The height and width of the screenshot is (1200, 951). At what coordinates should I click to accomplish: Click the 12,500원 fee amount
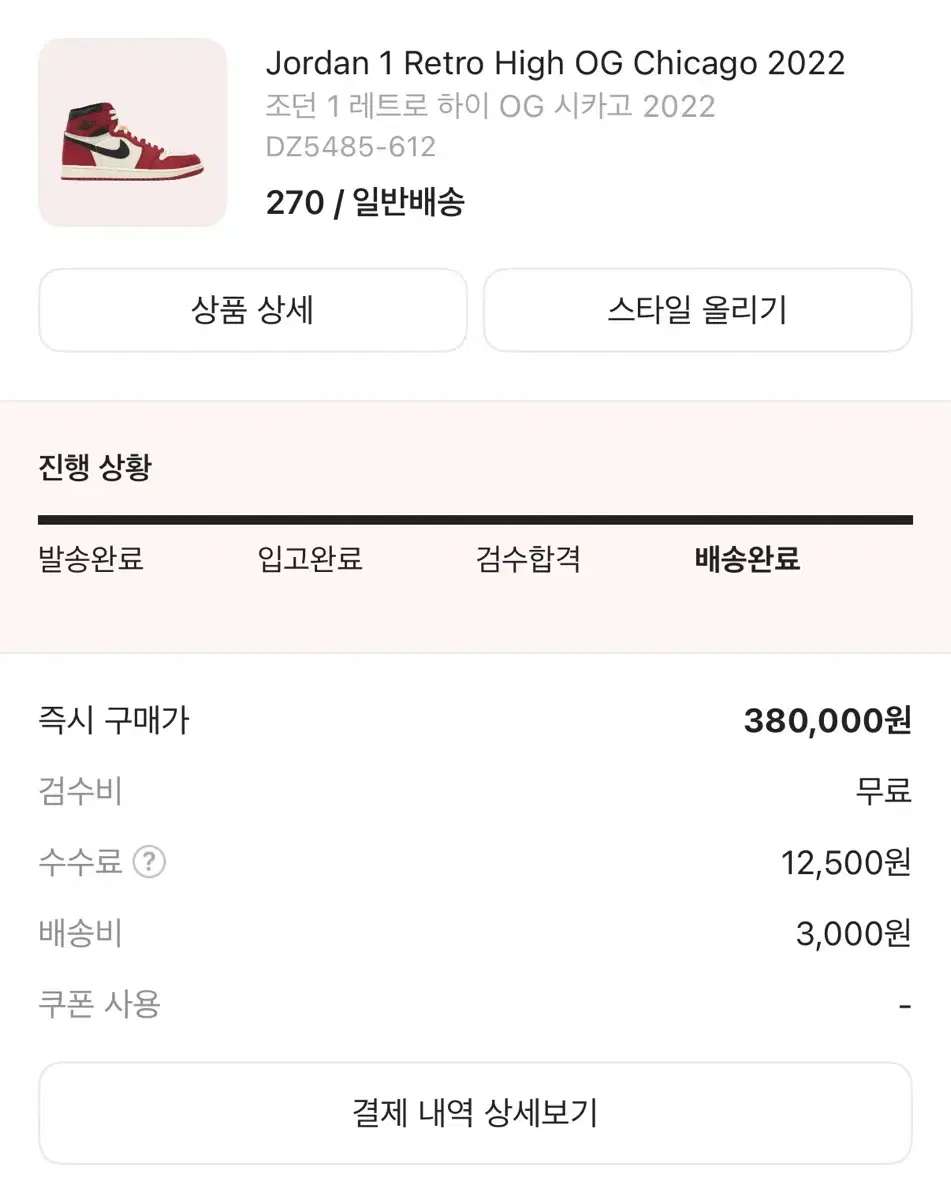pos(846,862)
